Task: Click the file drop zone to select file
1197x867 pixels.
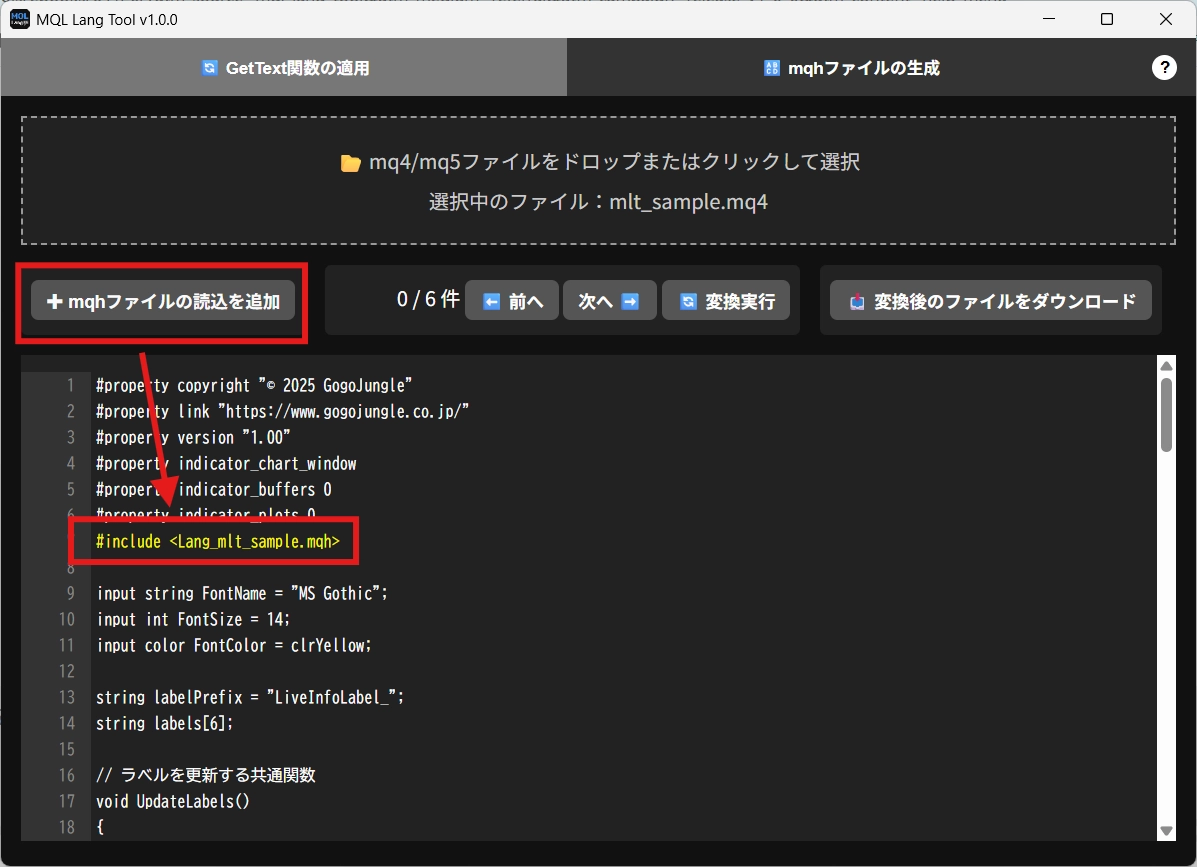Action: click(x=598, y=181)
